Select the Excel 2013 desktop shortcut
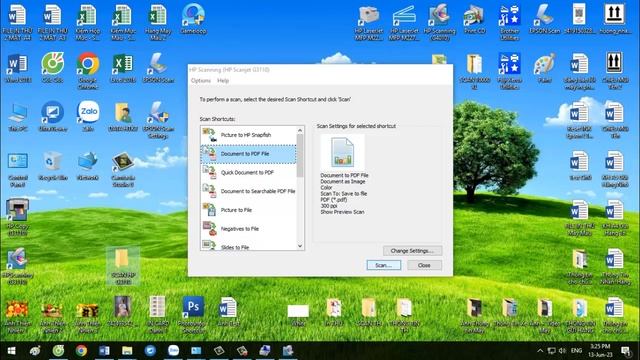 coord(123,68)
